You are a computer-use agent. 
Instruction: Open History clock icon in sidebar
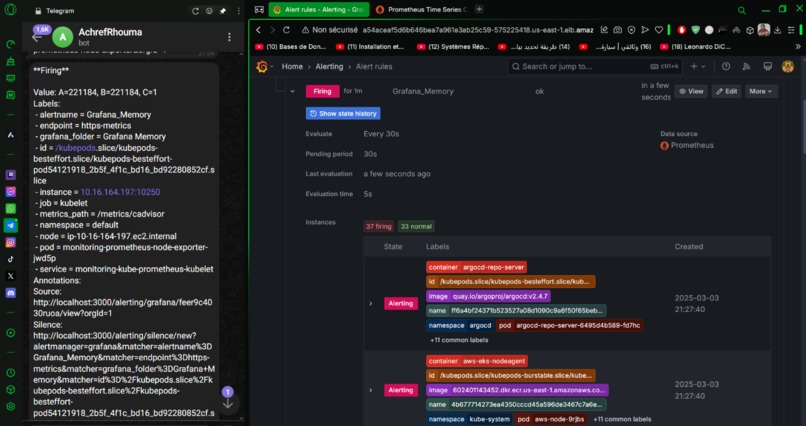10,373
